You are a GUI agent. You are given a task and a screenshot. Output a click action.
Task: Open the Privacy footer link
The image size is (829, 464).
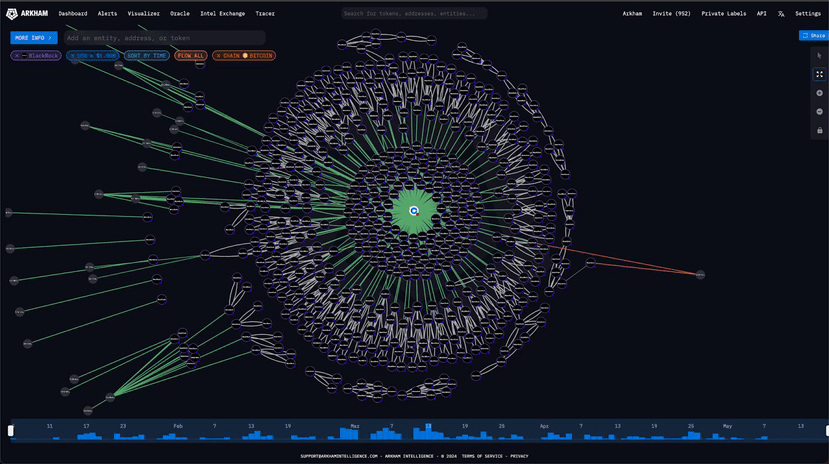pyautogui.click(x=519, y=456)
